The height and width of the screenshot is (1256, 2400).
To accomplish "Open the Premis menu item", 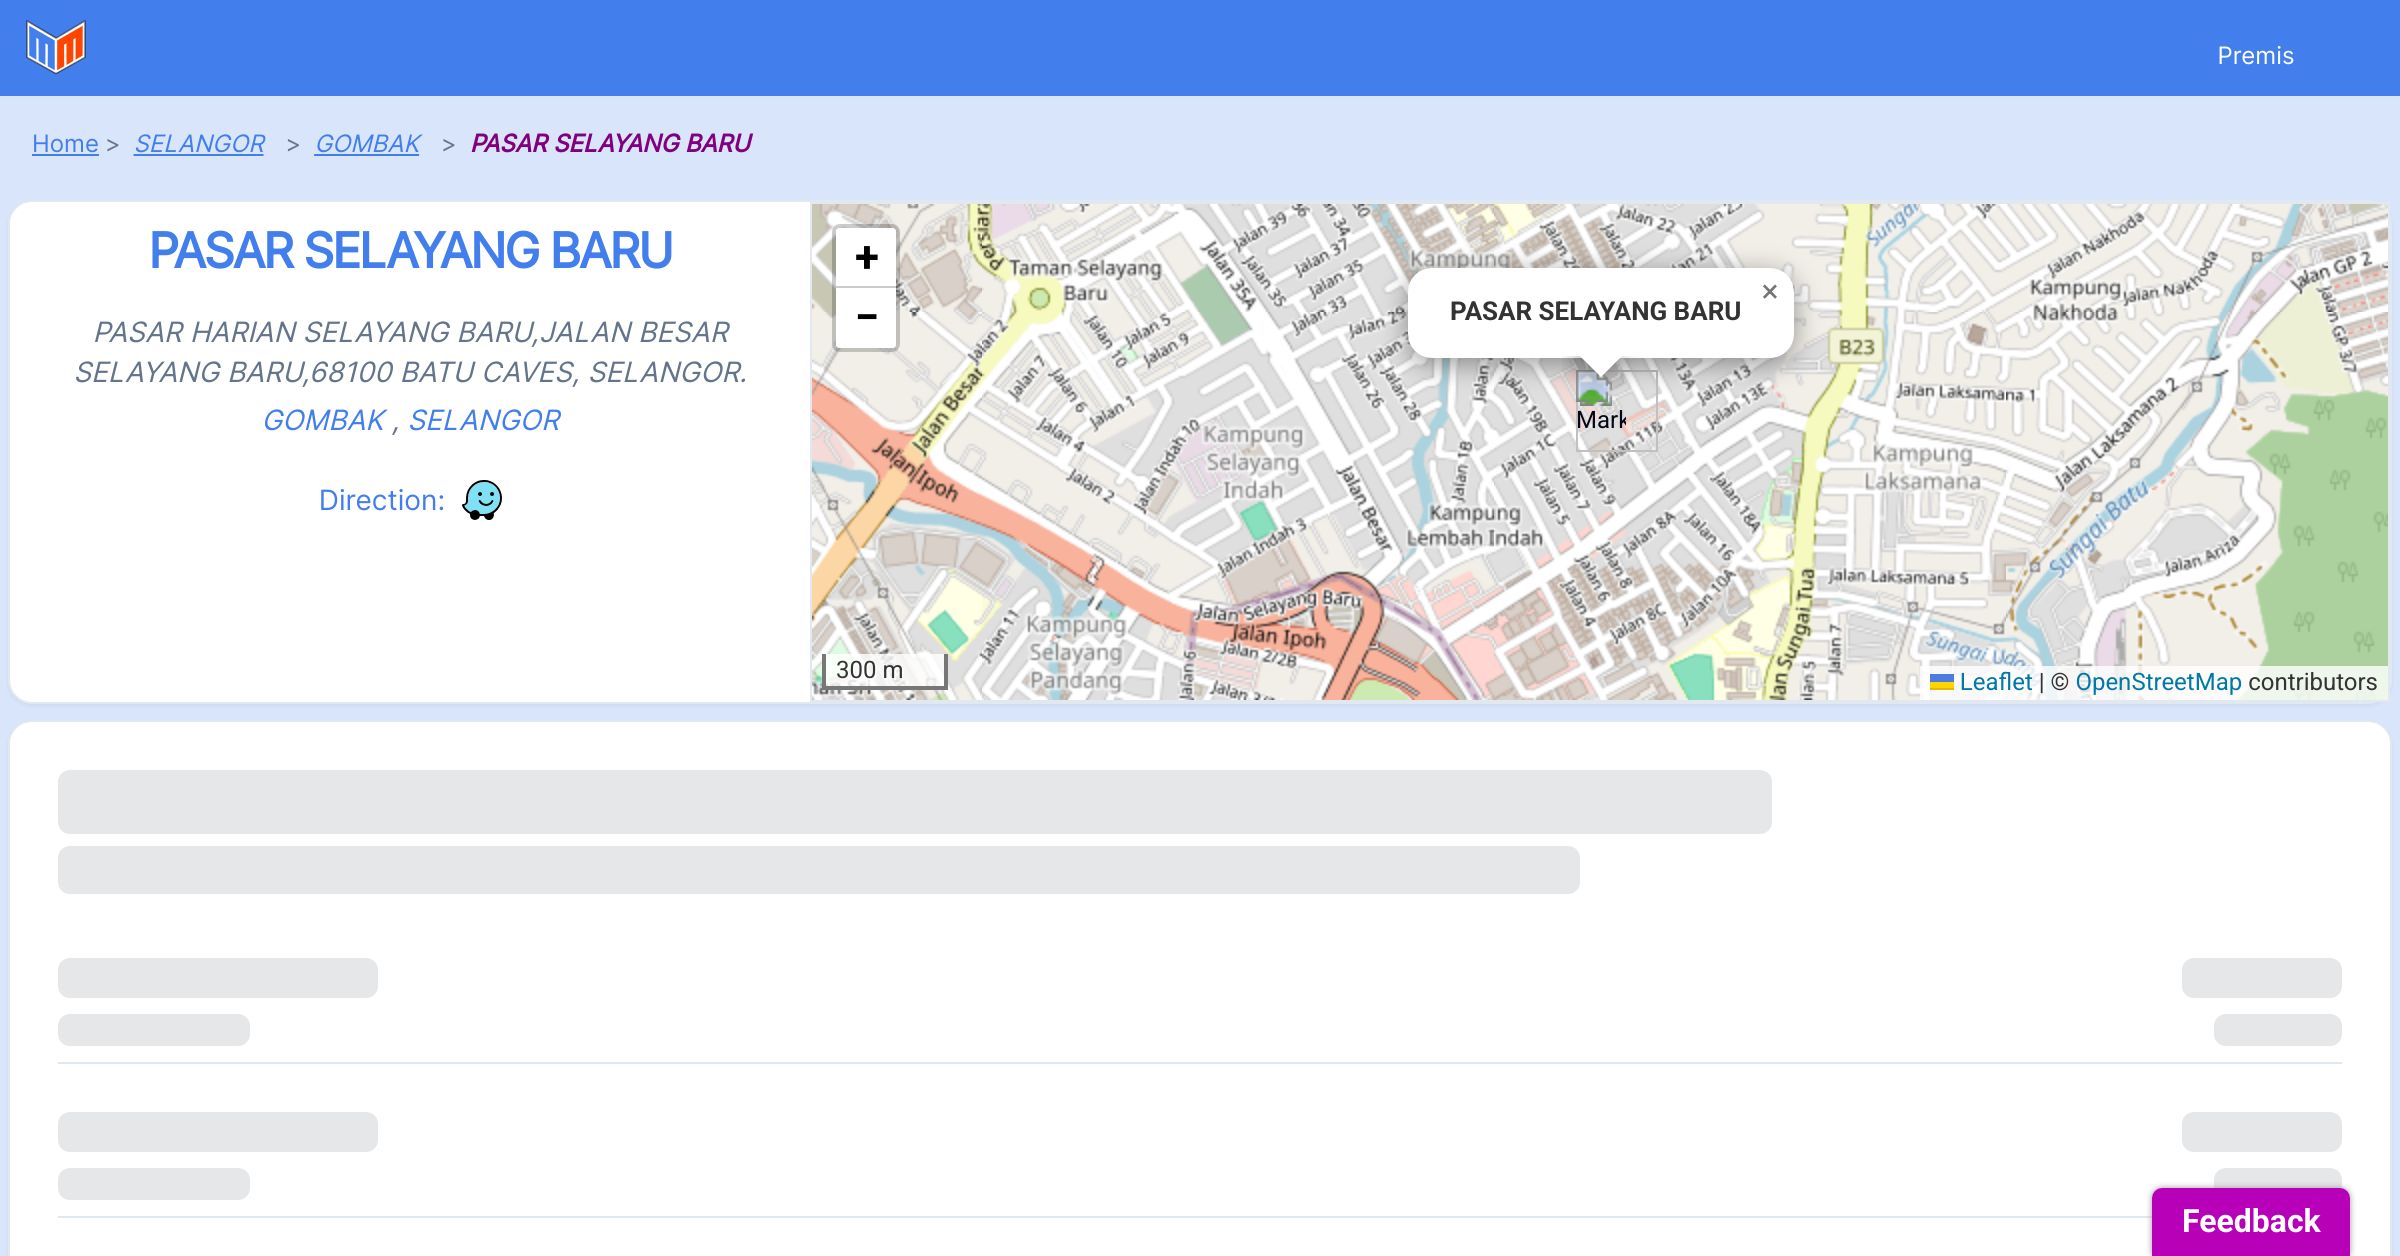I will coord(2255,56).
